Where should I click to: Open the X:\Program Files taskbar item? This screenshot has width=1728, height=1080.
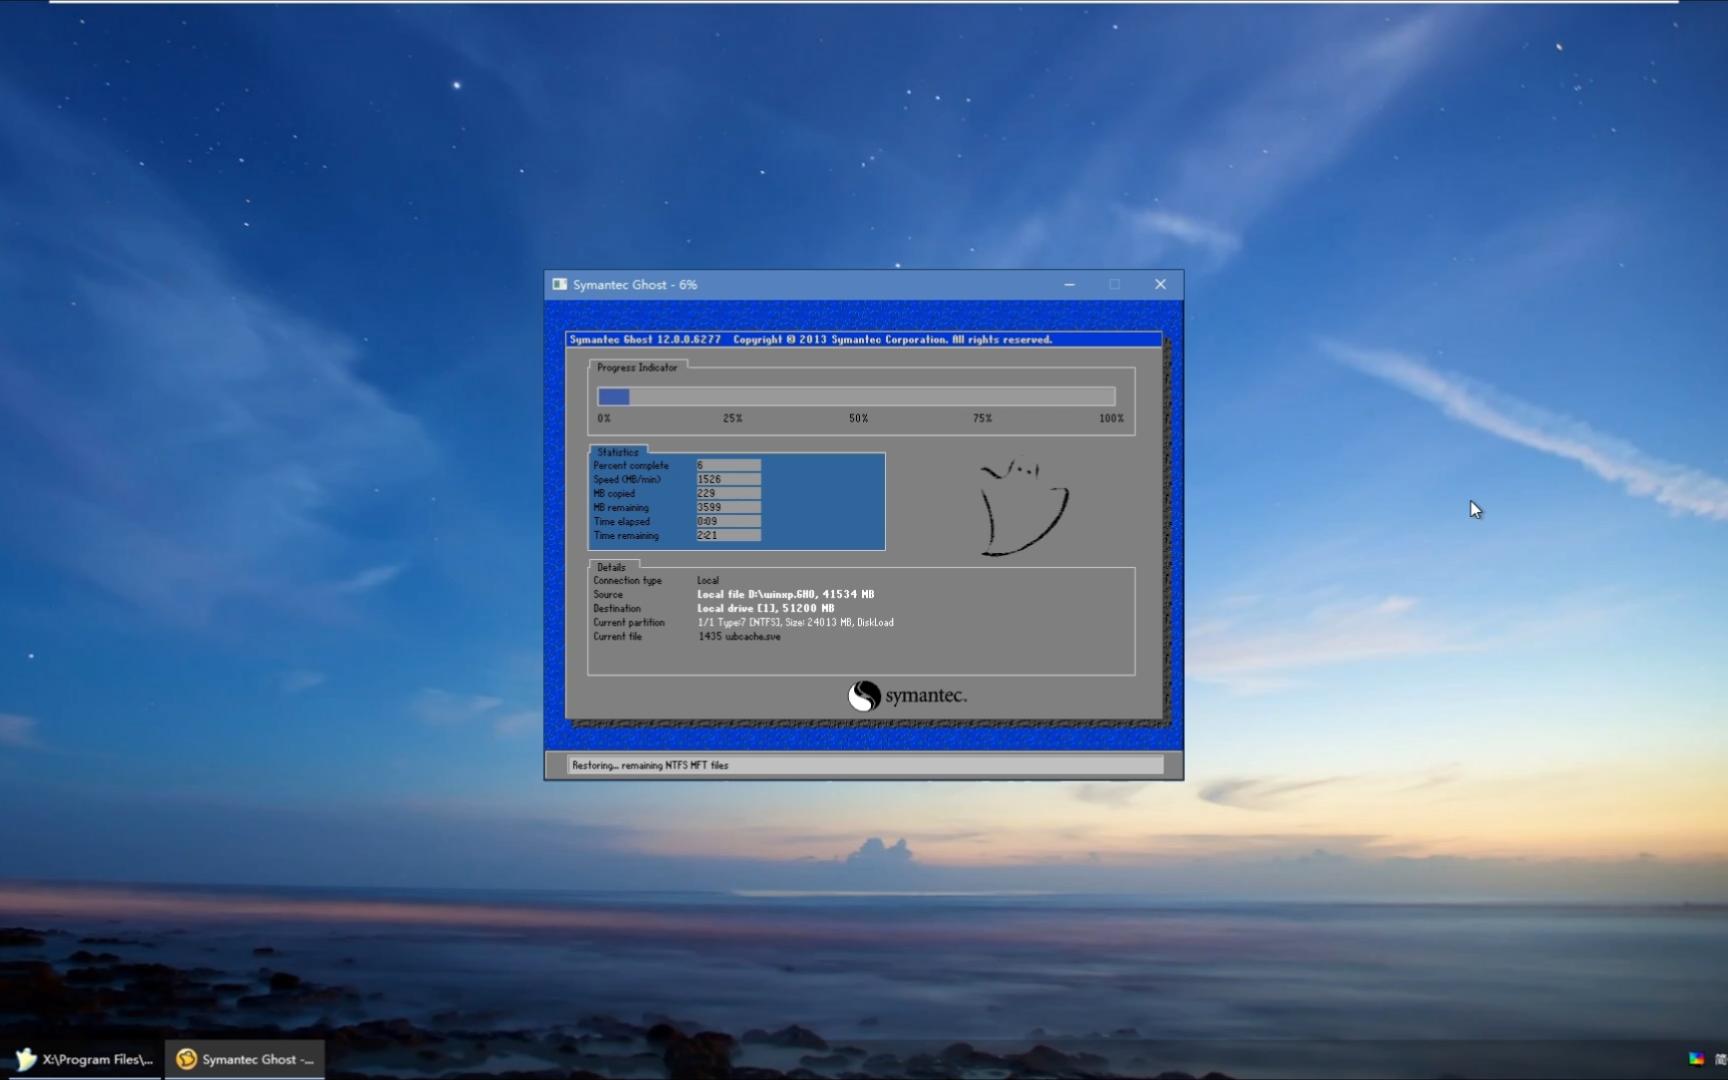coord(84,1059)
